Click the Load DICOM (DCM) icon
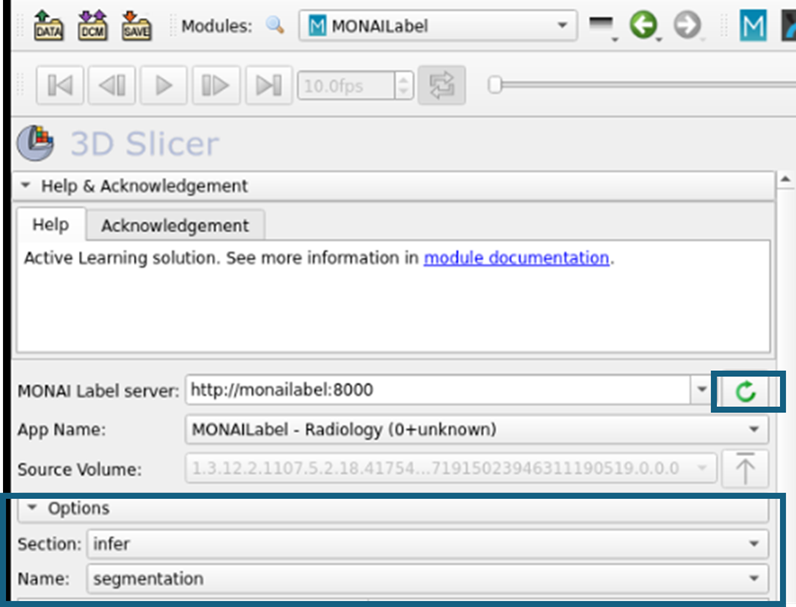The width and height of the screenshot is (796, 607). (91, 26)
